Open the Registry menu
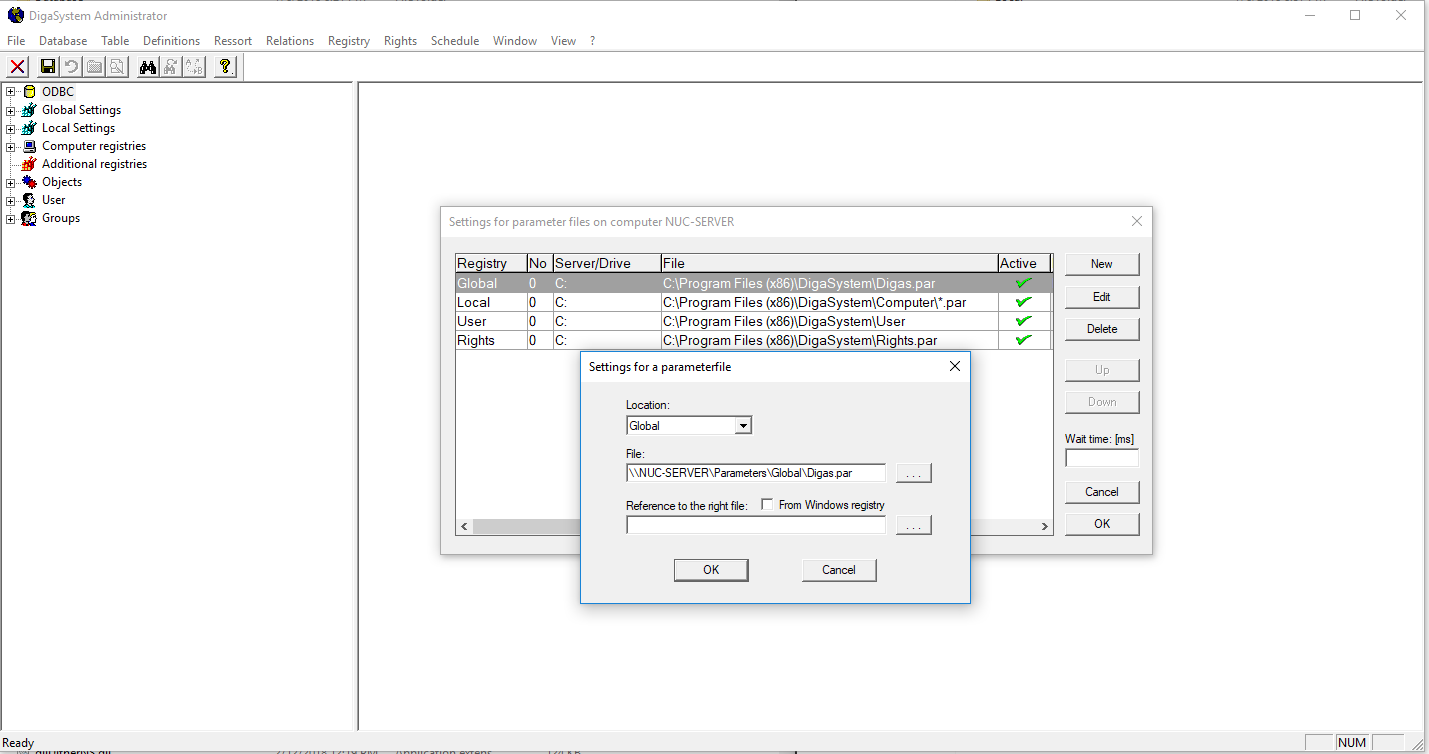Viewport: 1429px width, 754px height. pos(348,41)
